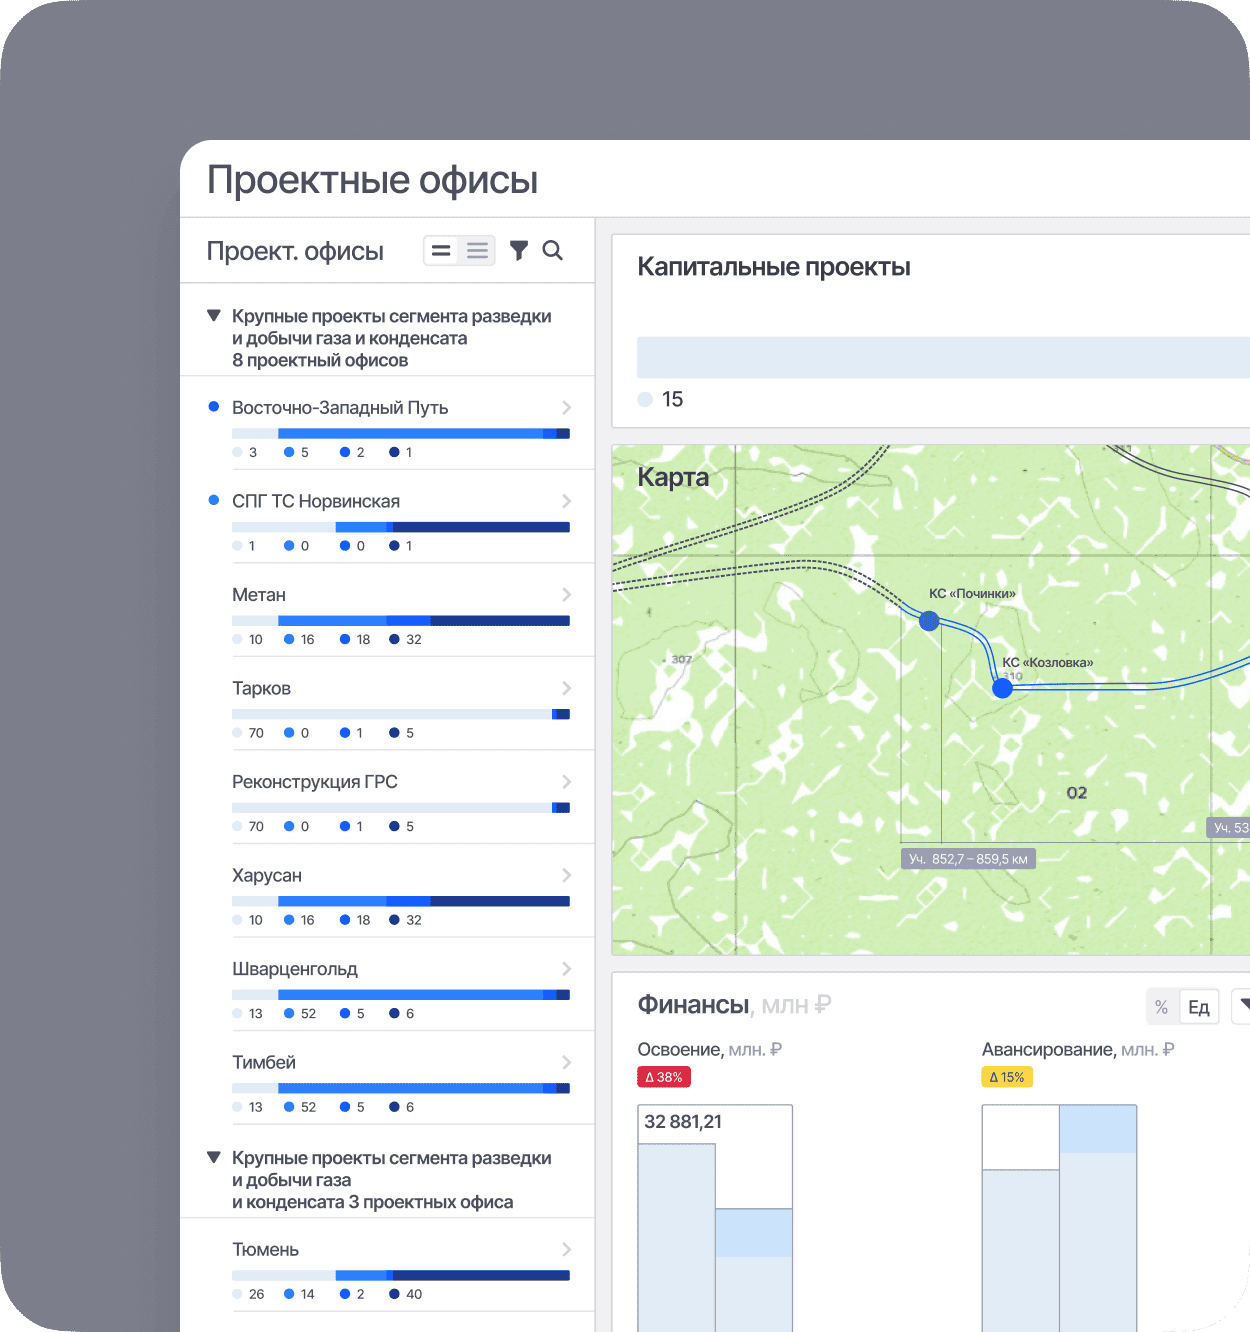The image size is (1250, 1332).
Task: Click value 32 in Метан legend
Action: 414,640
